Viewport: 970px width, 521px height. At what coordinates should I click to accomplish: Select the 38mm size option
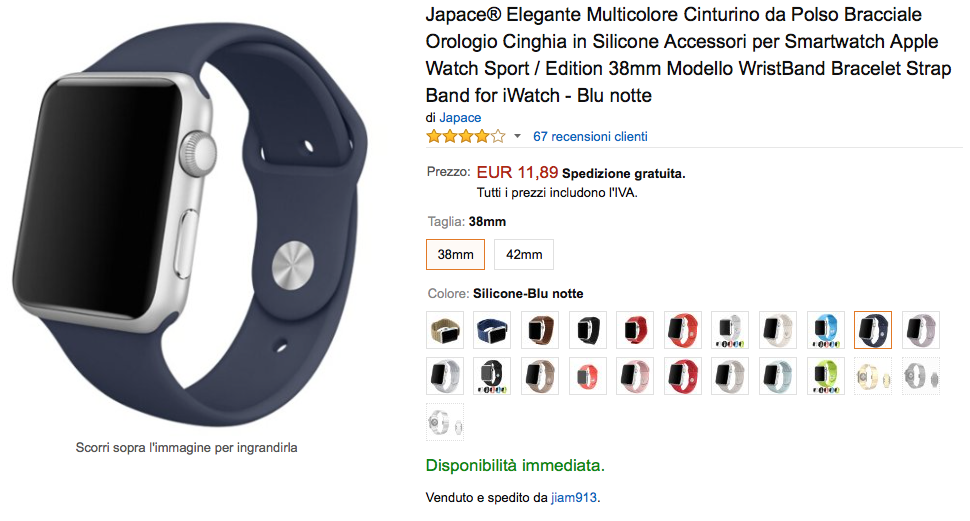455,254
